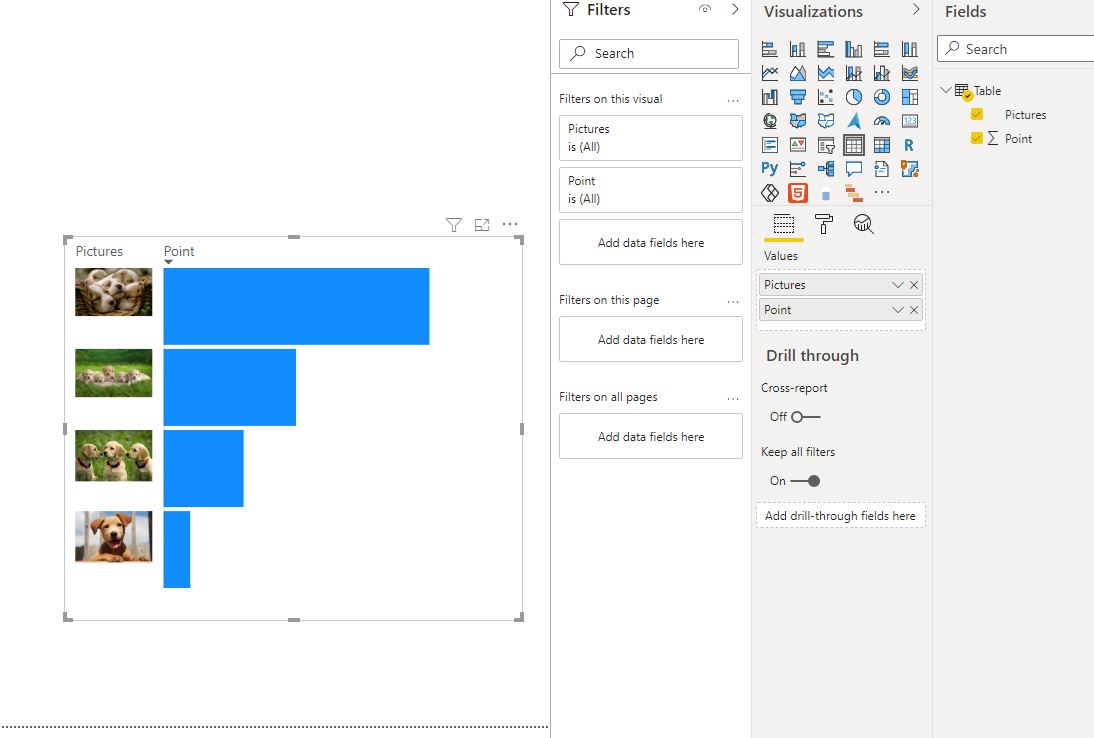Image resolution: width=1094 pixels, height=738 pixels.
Task: Remove Pictures field from Values
Action: coord(914,285)
